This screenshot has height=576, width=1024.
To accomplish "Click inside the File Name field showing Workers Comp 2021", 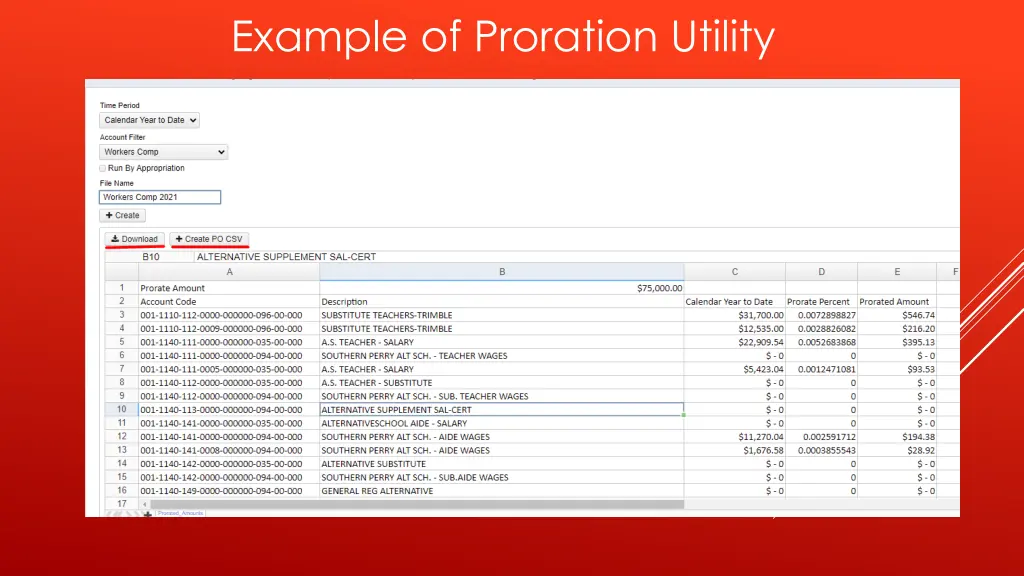I will [x=159, y=197].
